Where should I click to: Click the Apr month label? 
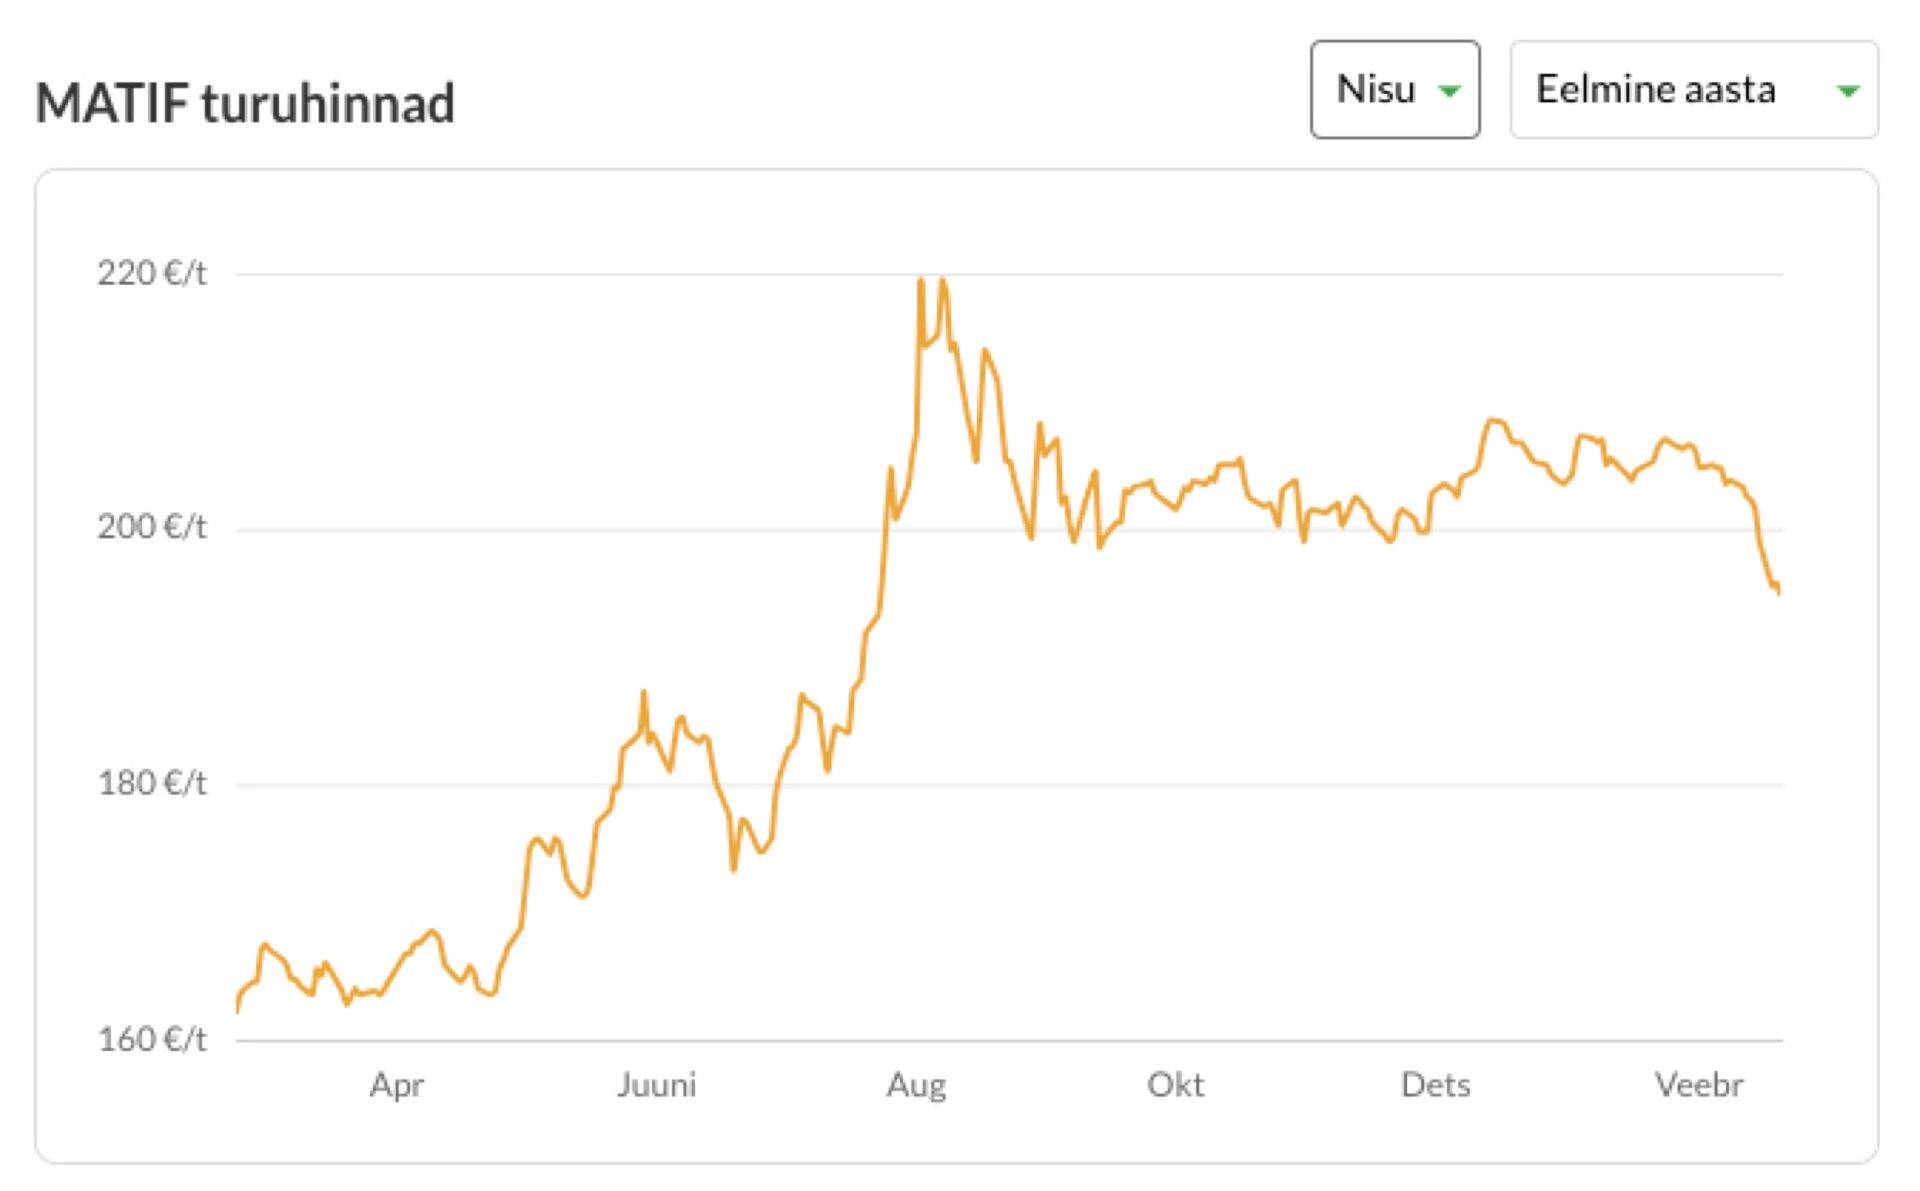tap(397, 1085)
